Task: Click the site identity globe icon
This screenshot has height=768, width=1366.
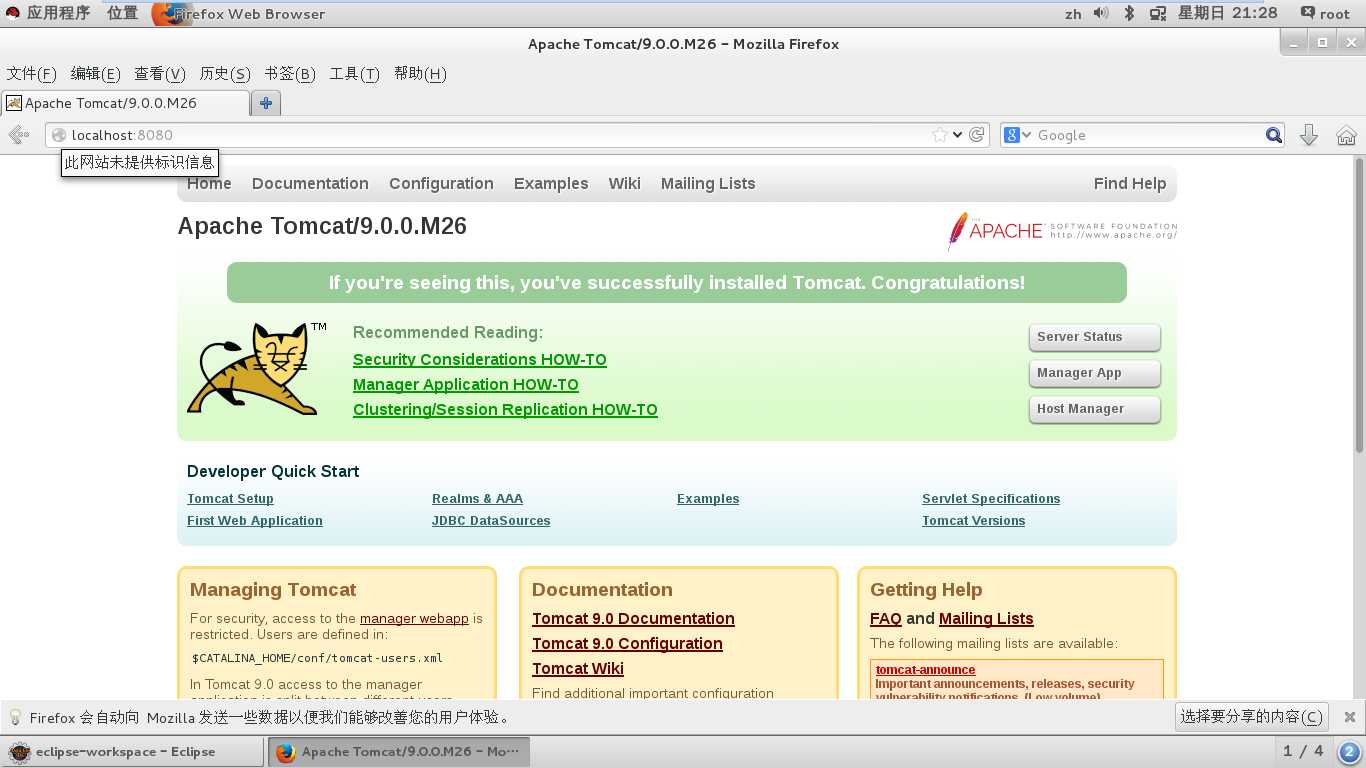Action: [x=59, y=135]
